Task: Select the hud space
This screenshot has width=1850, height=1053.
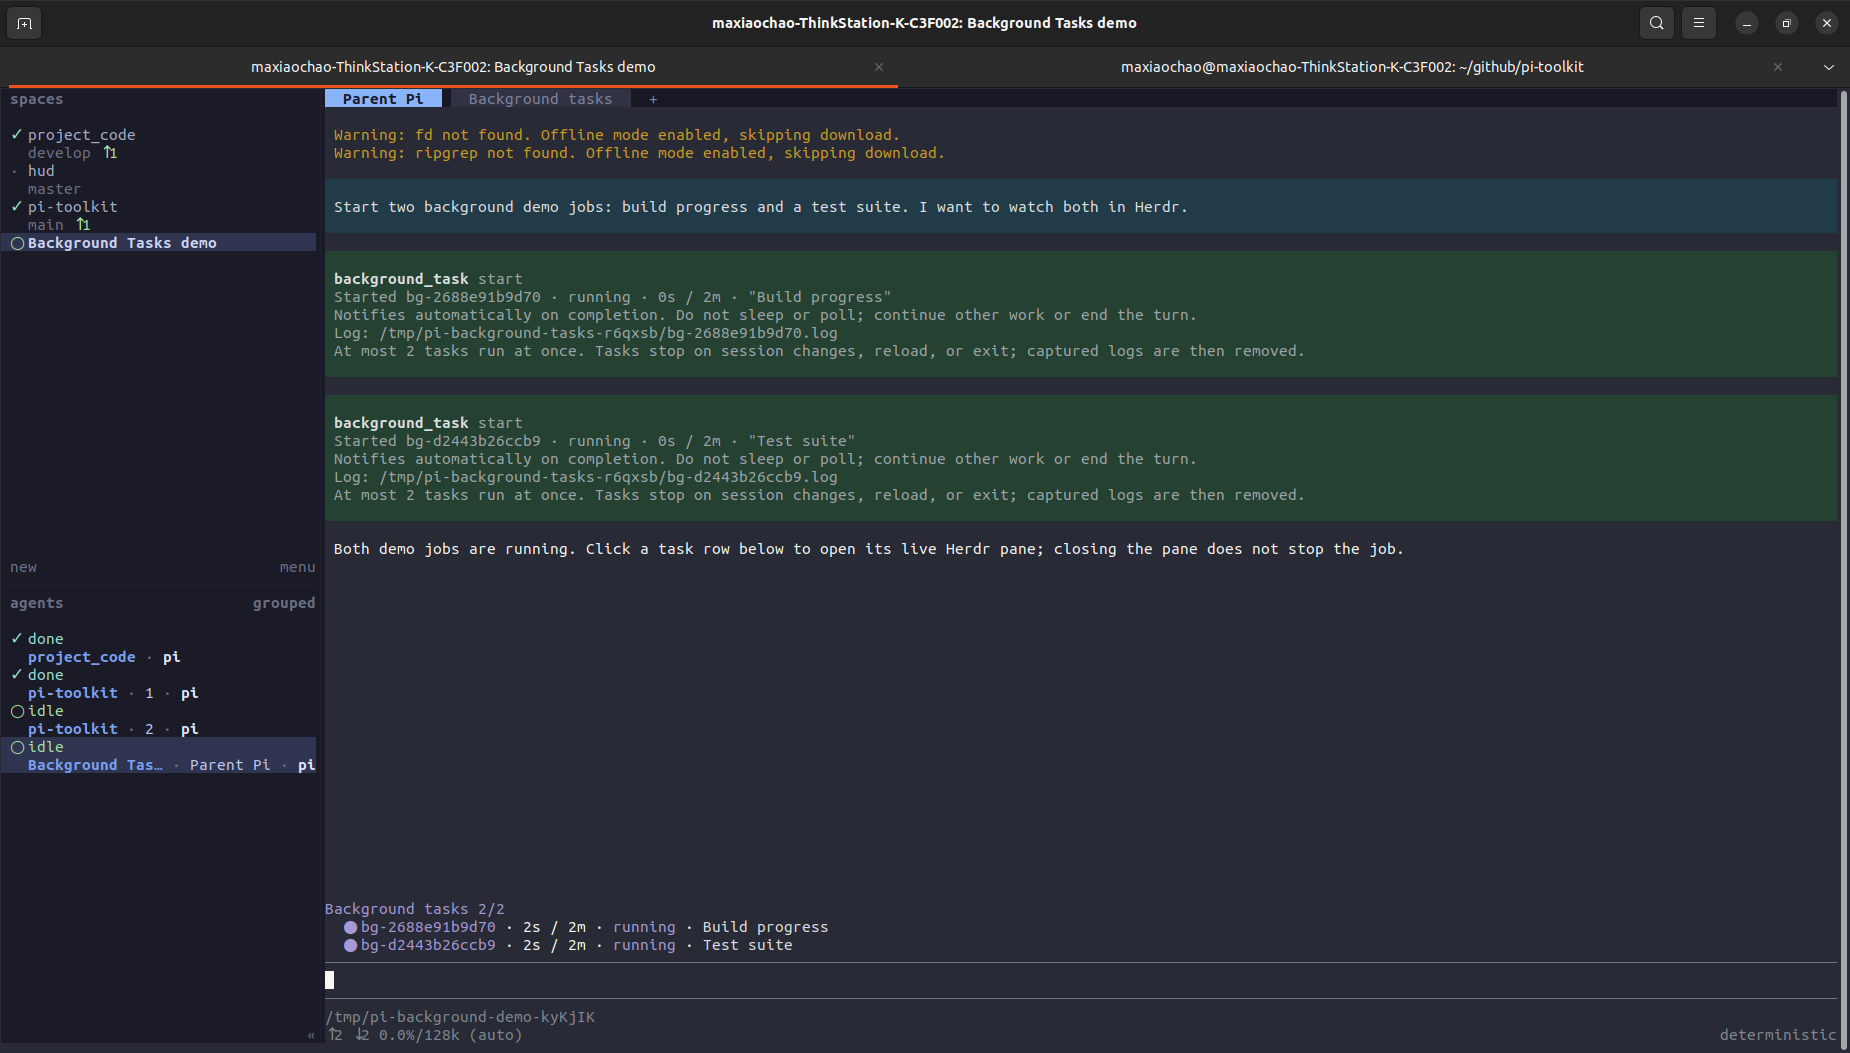Action: coord(41,171)
